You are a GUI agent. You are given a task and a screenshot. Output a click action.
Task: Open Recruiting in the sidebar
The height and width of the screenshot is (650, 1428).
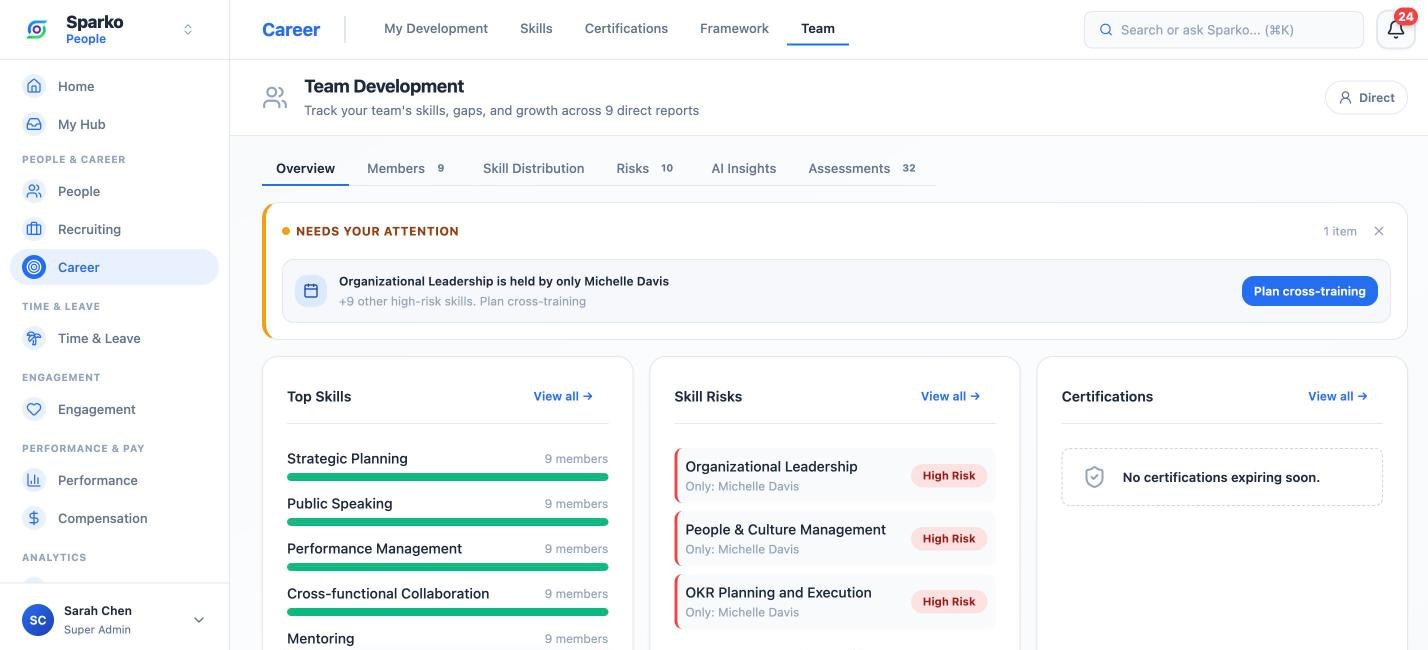click(114, 229)
